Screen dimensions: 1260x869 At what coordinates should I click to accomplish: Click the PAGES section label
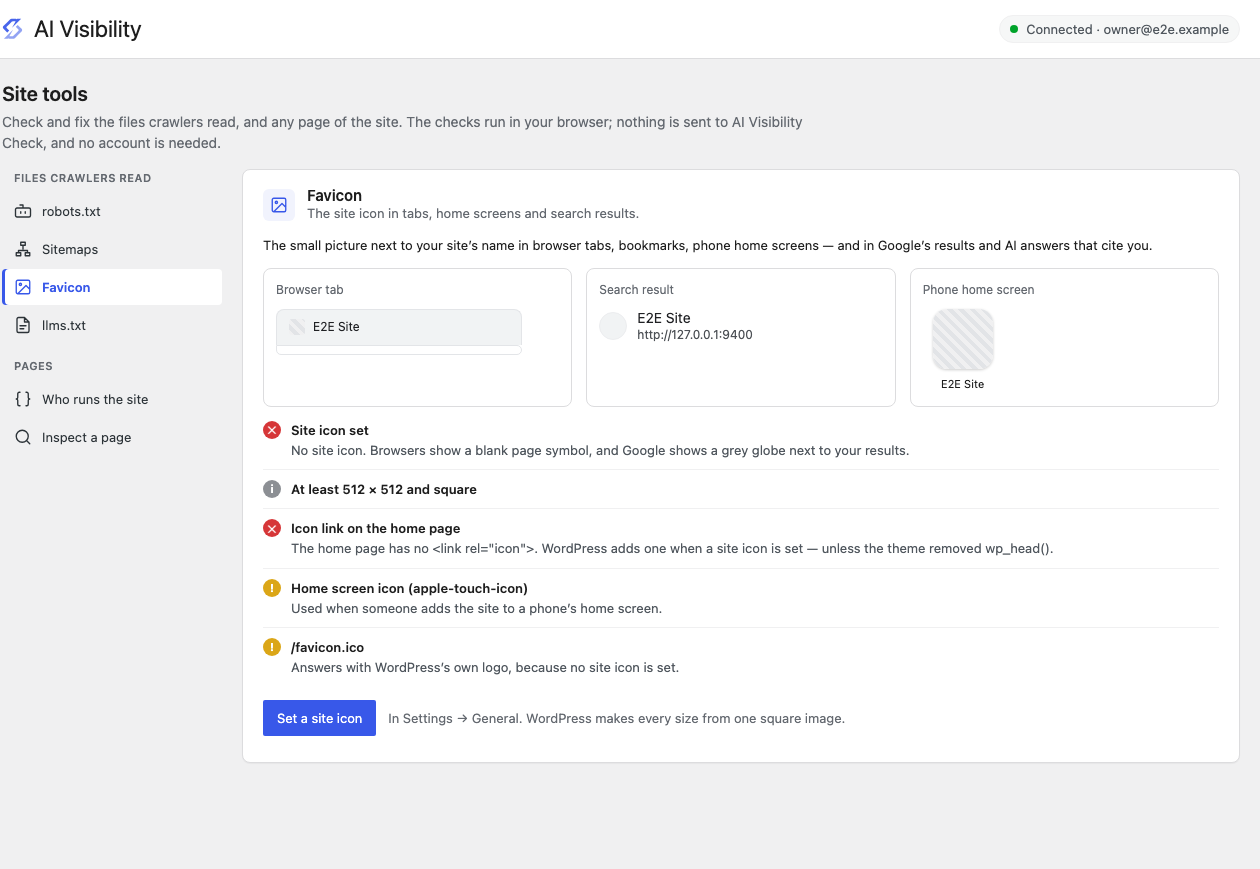coord(33,366)
